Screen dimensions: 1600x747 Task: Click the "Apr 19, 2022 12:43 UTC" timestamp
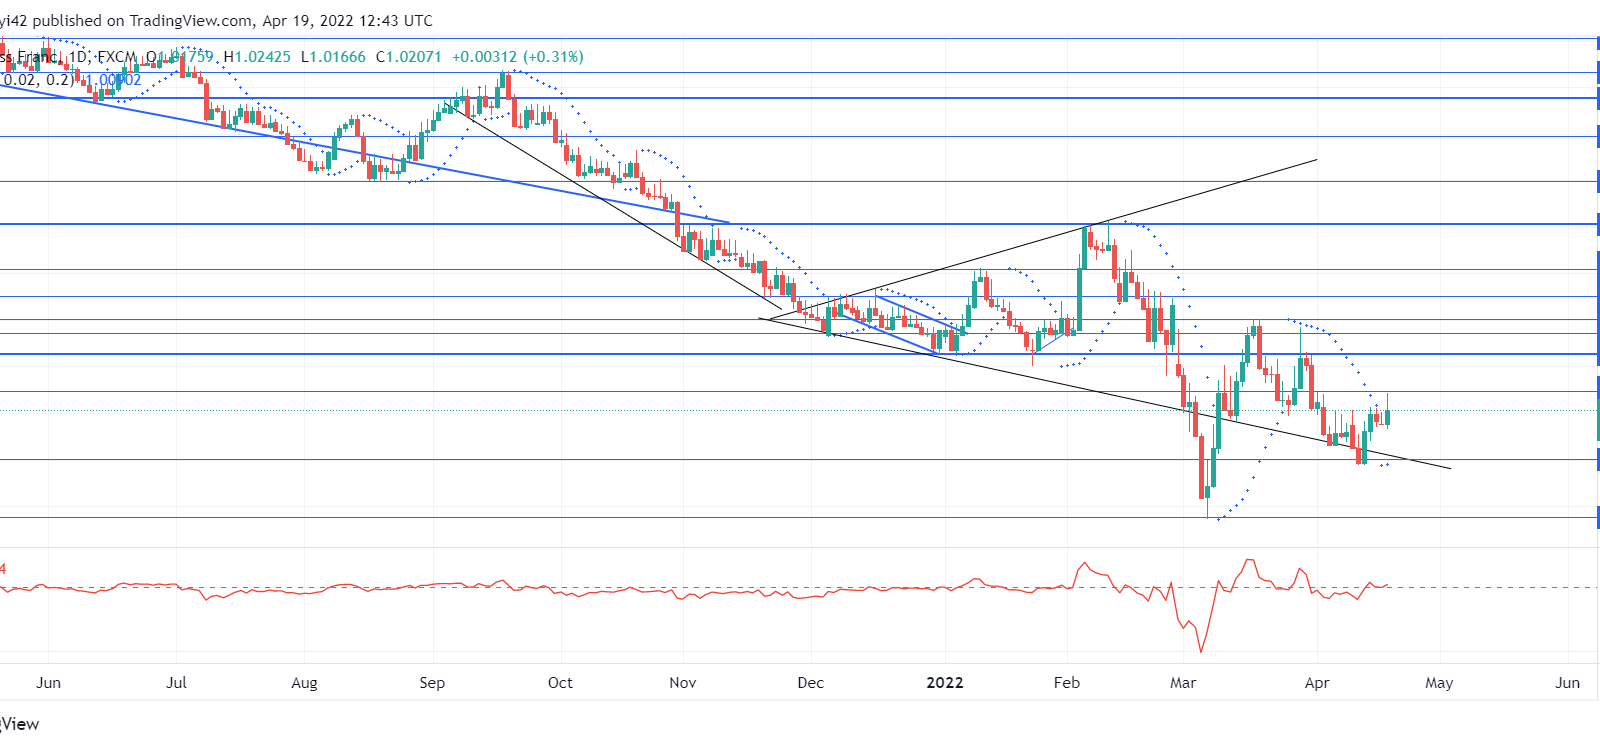pyautogui.click(x=347, y=20)
